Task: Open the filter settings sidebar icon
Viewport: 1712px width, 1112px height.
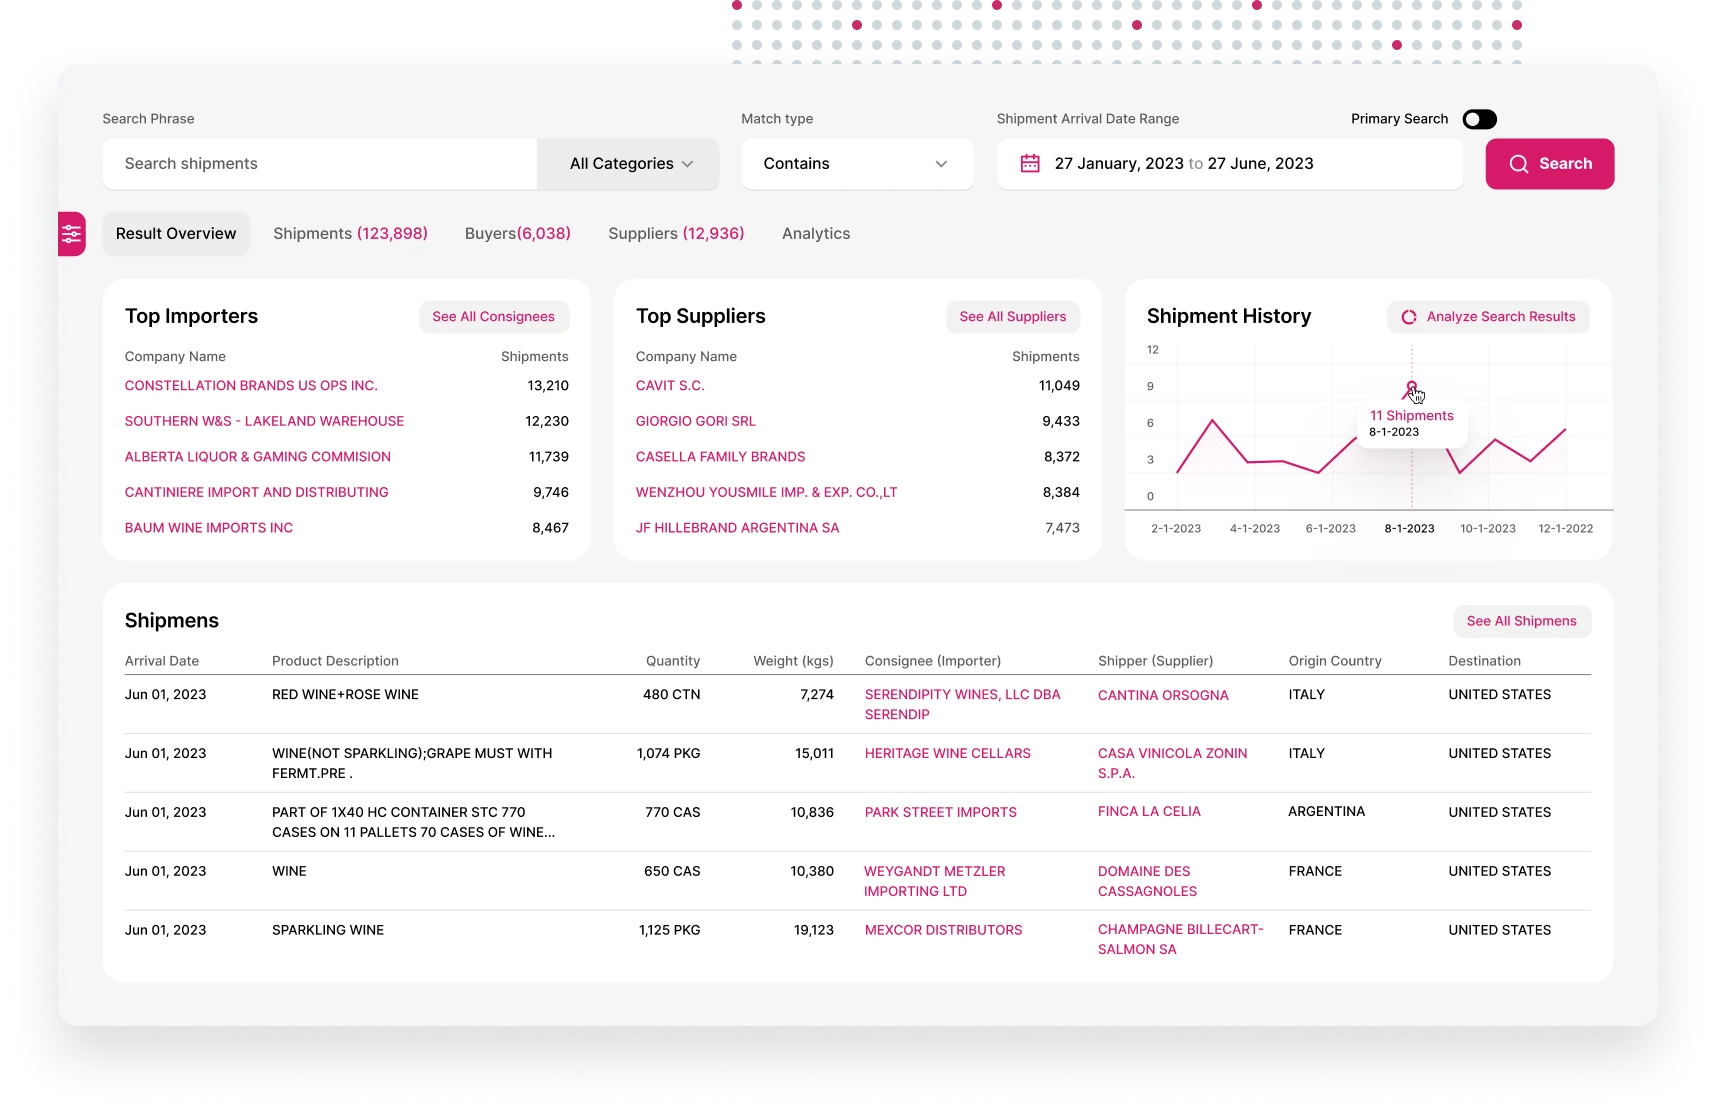Action: [72, 234]
